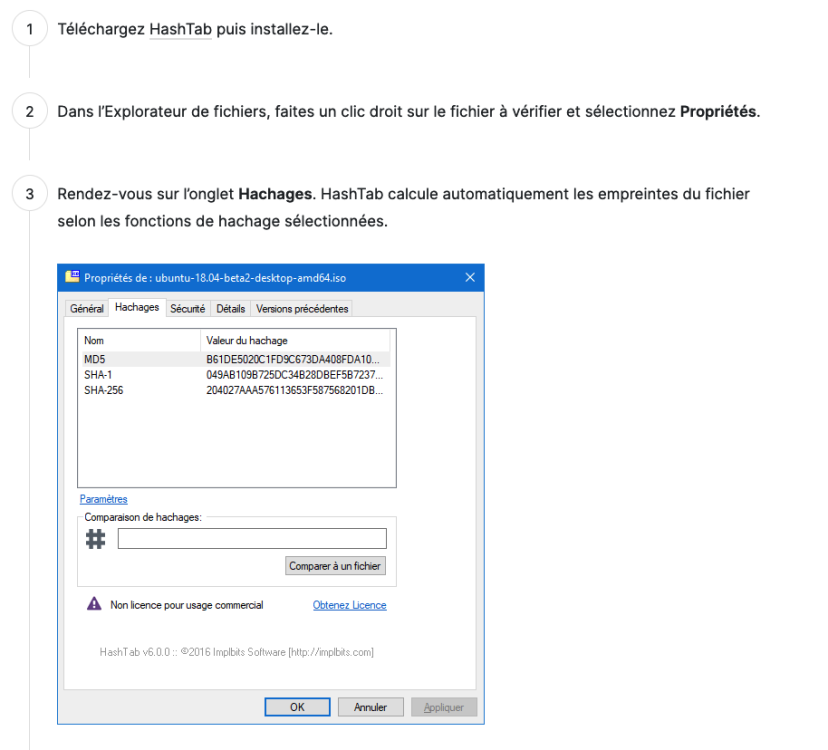Click the file icon in the title bar
Image resolution: width=828 pixels, height=750 pixels.
pos(72,277)
